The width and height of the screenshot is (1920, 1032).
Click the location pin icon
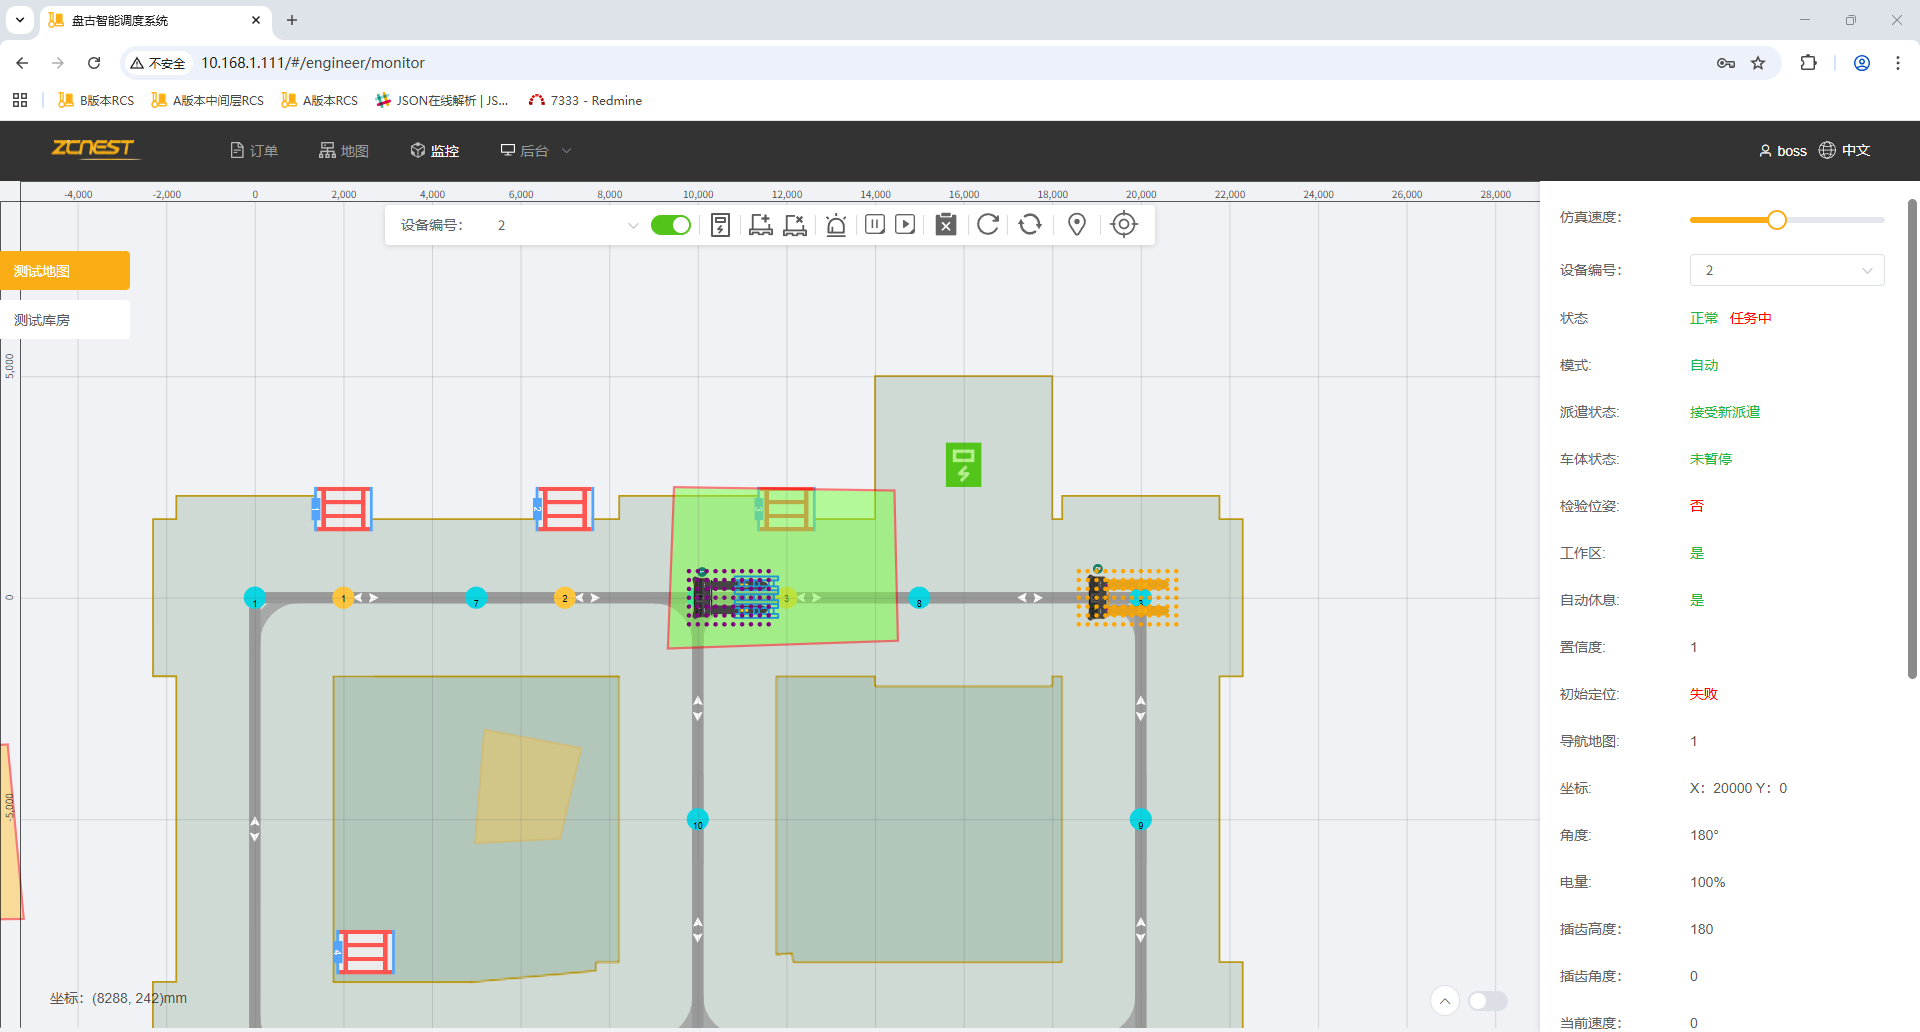pyautogui.click(x=1077, y=225)
